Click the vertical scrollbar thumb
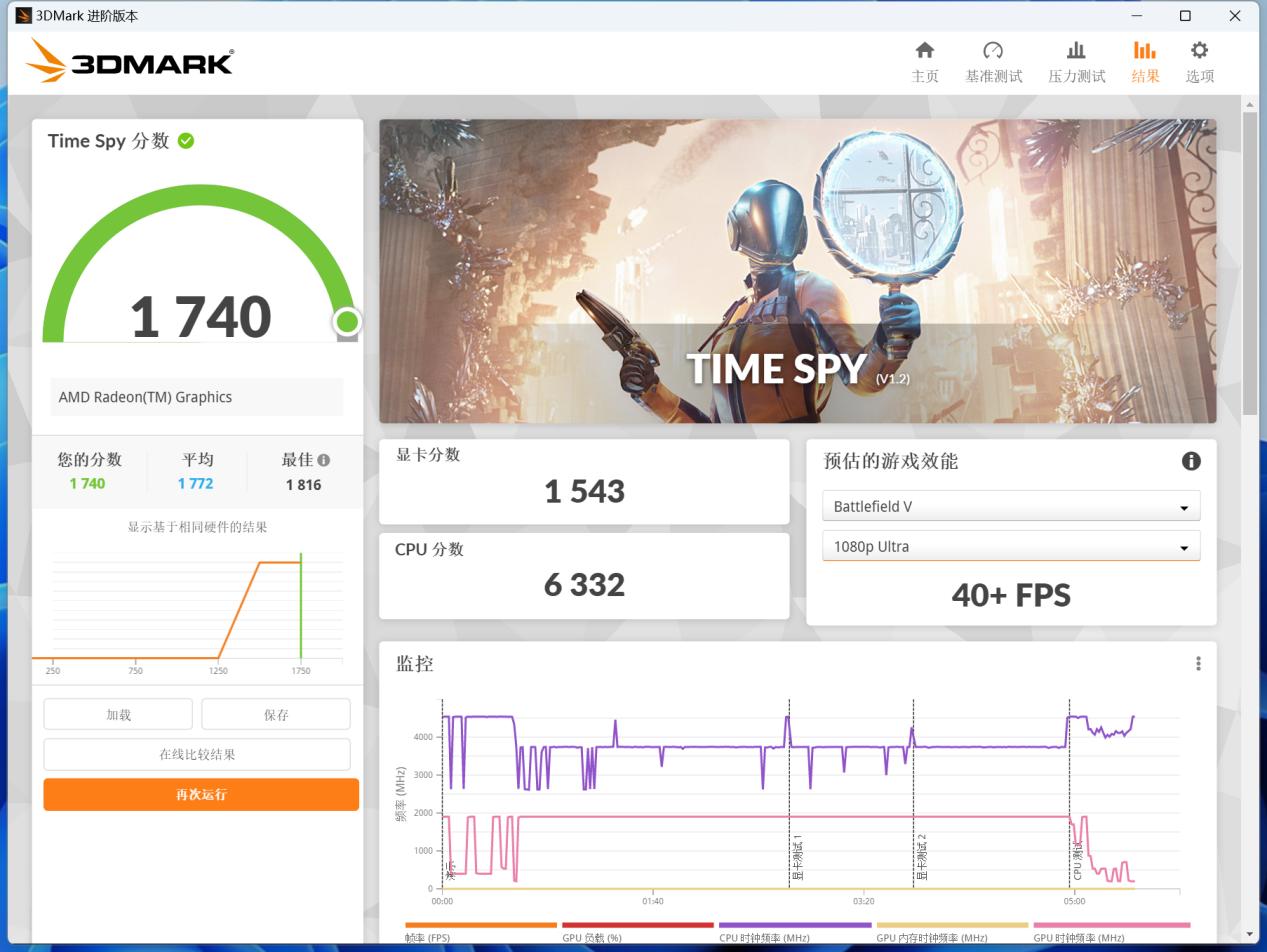 pos(1250,264)
